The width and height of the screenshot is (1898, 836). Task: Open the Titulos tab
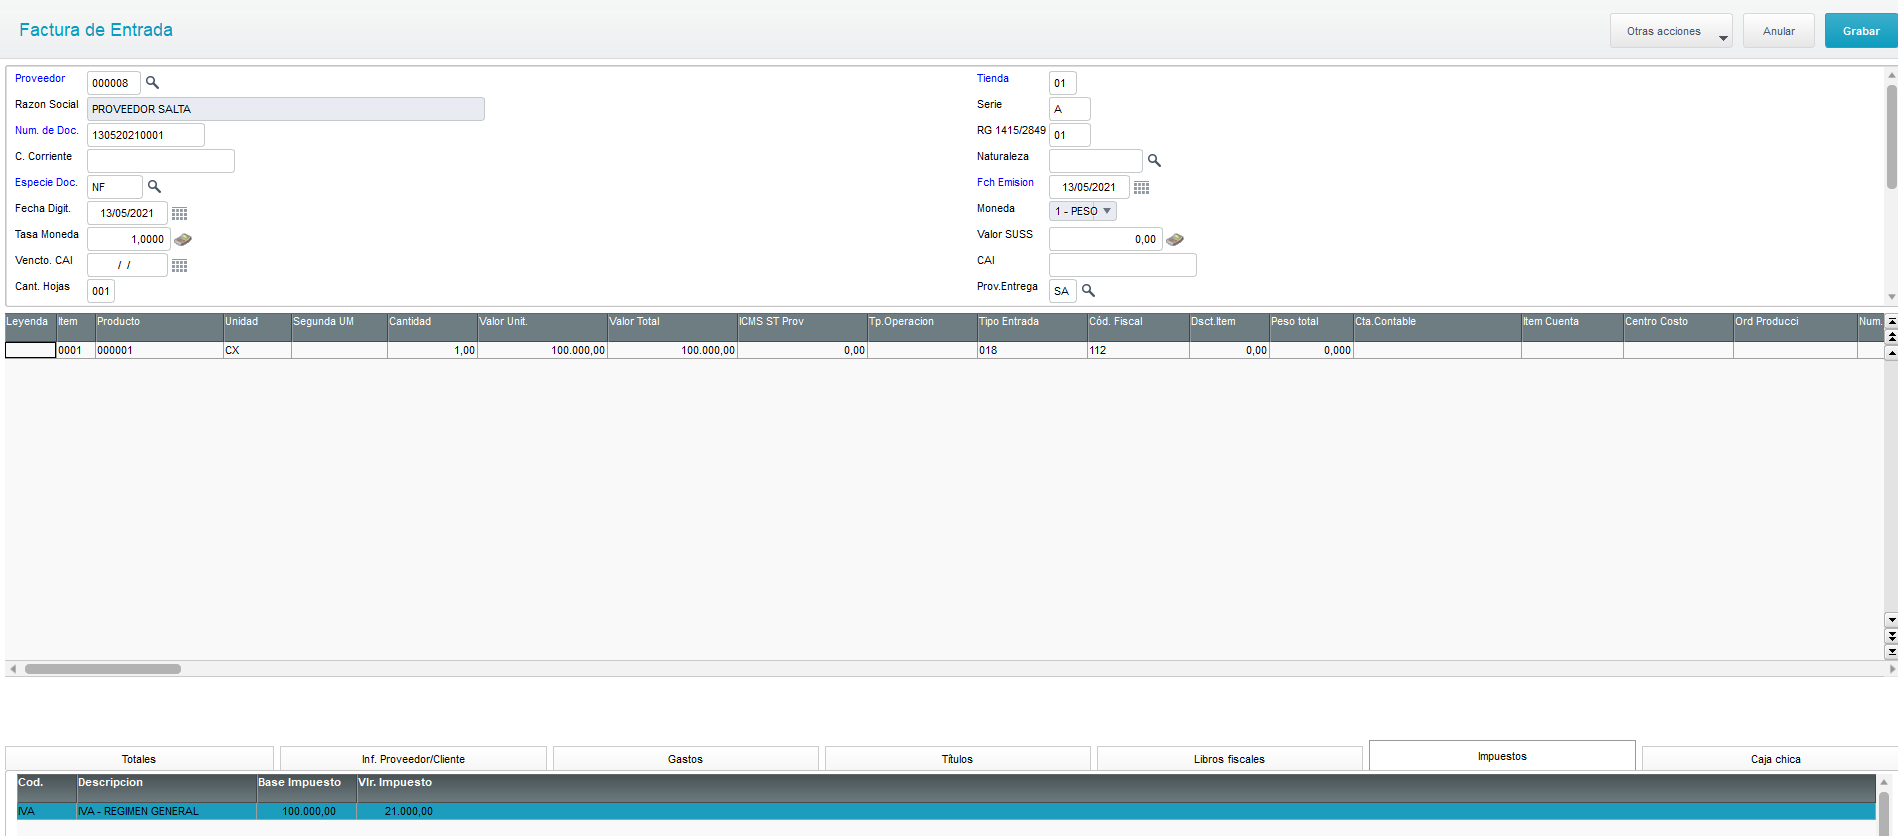pyautogui.click(x=957, y=759)
